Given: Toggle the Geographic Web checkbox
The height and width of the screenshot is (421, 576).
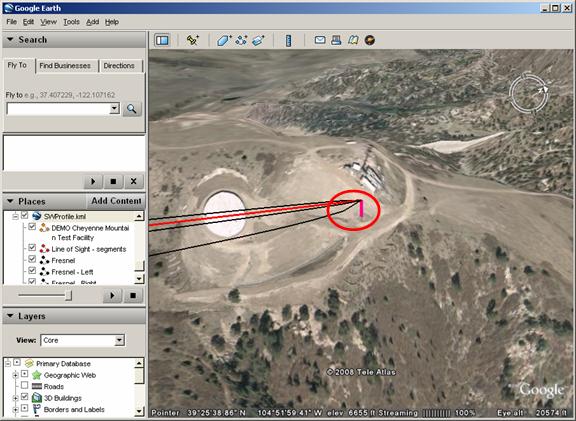Looking at the screenshot, I should point(24,374).
